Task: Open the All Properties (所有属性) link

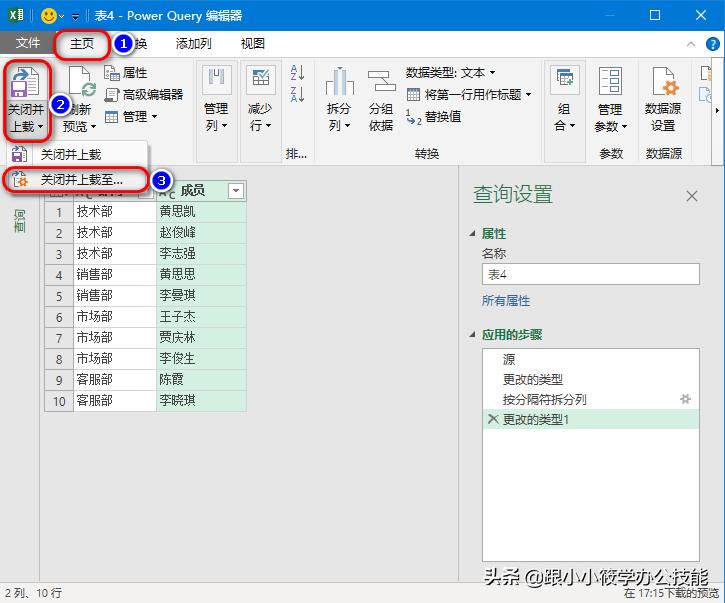Action: click(x=506, y=301)
